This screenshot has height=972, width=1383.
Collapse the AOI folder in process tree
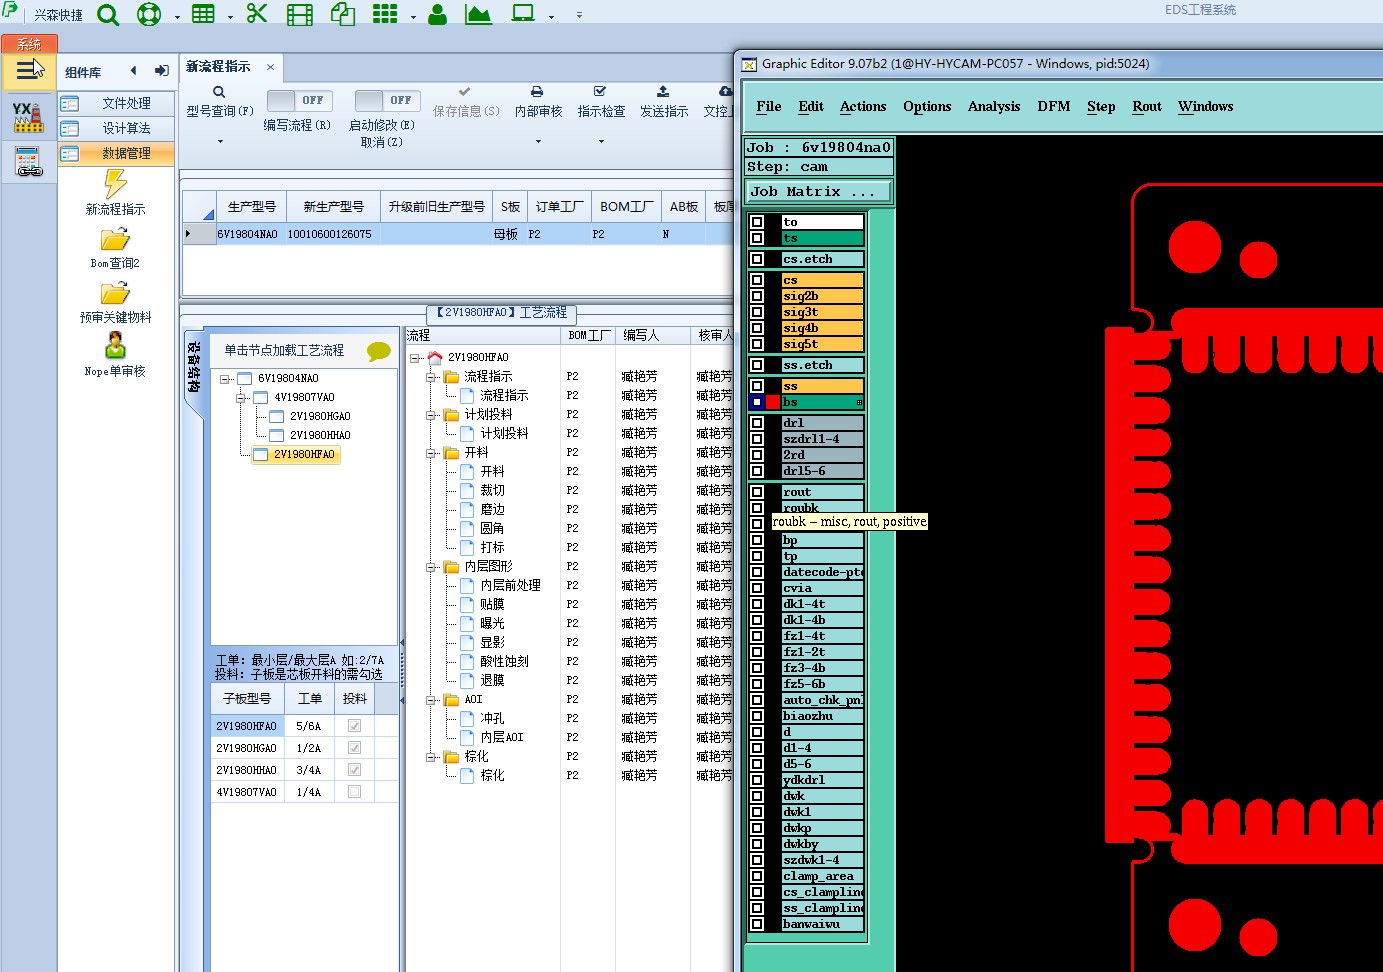(432, 700)
